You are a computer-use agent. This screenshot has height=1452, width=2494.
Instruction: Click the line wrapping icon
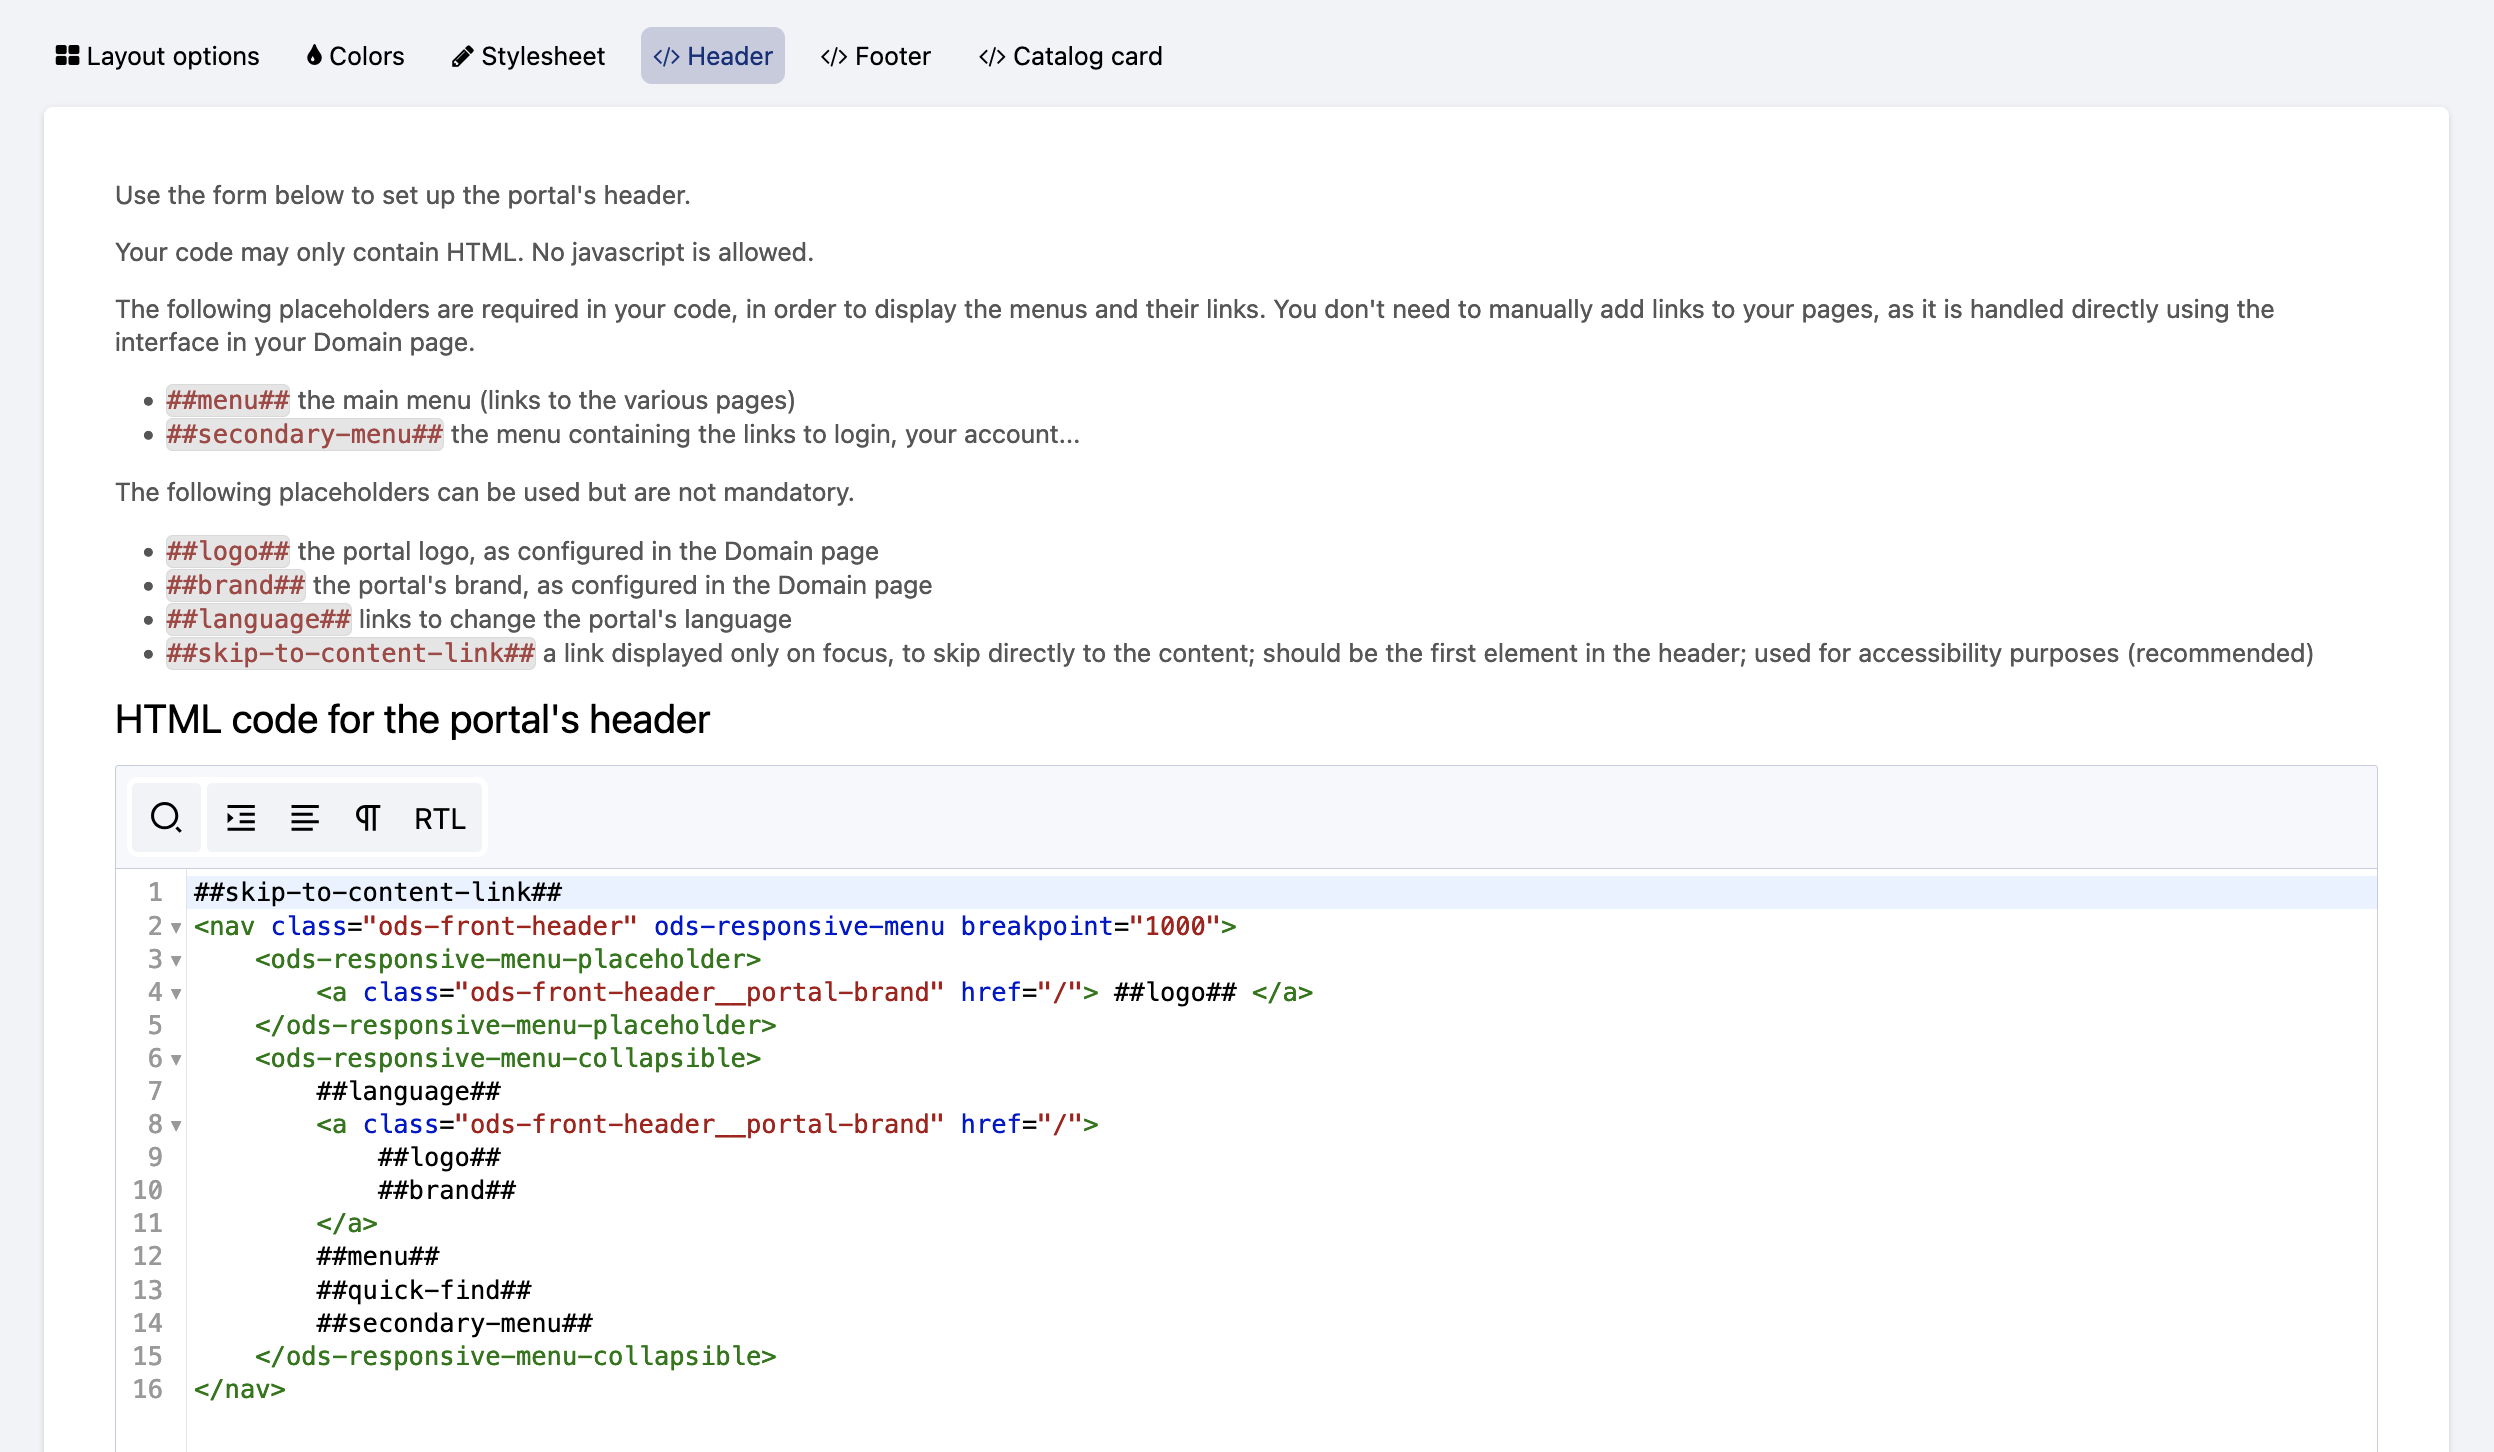tap(304, 818)
